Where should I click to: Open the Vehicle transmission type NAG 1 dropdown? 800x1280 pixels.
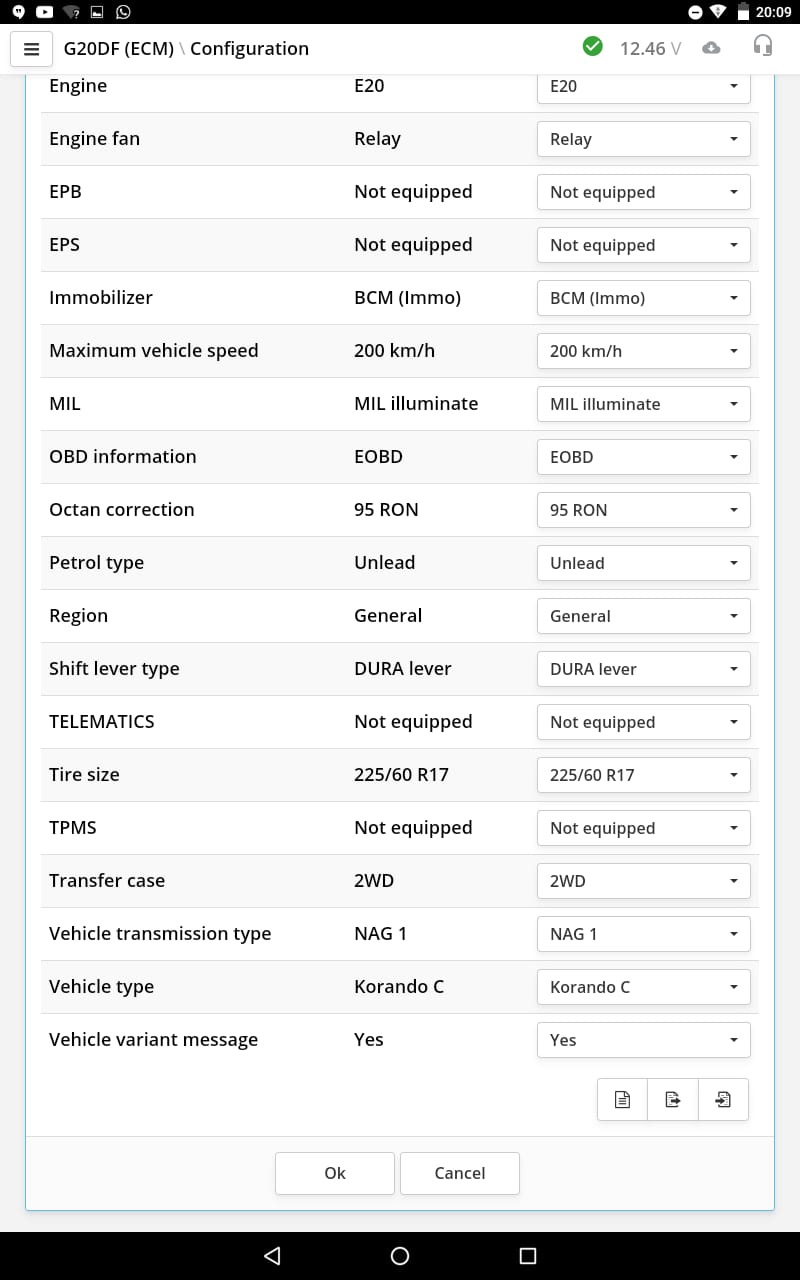(643, 933)
